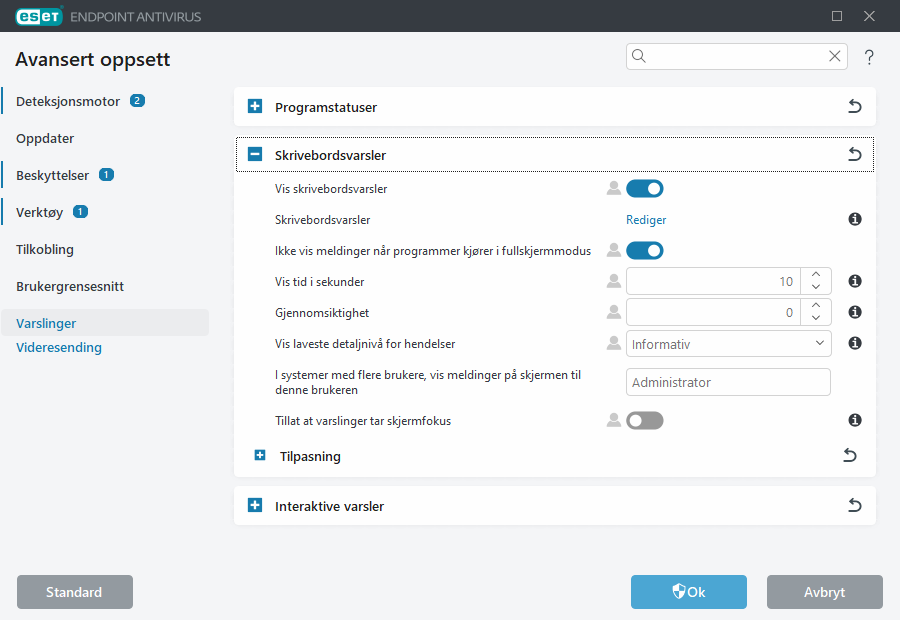Open Vis laveste detaljnivå dropdown Informativ
The height and width of the screenshot is (620, 900).
pos(728,343)
